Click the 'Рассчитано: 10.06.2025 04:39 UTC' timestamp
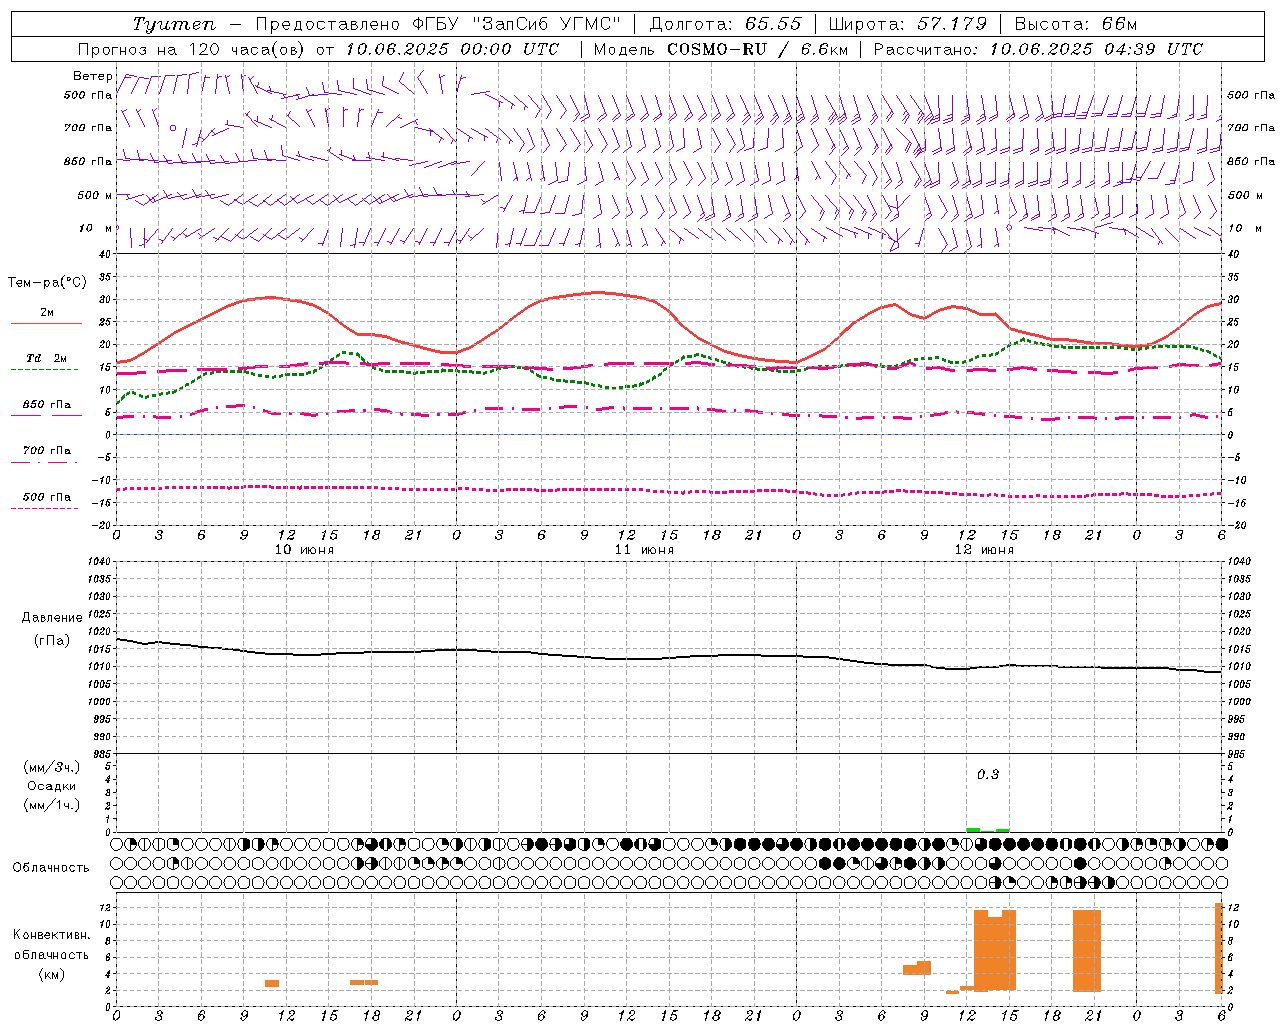 [x=1038, y=49]
